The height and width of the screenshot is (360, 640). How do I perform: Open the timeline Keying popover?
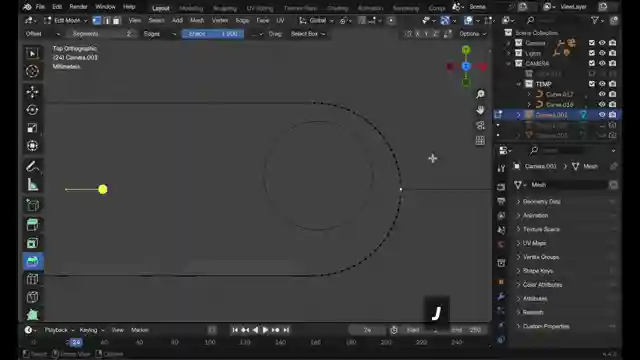[92, 330]
